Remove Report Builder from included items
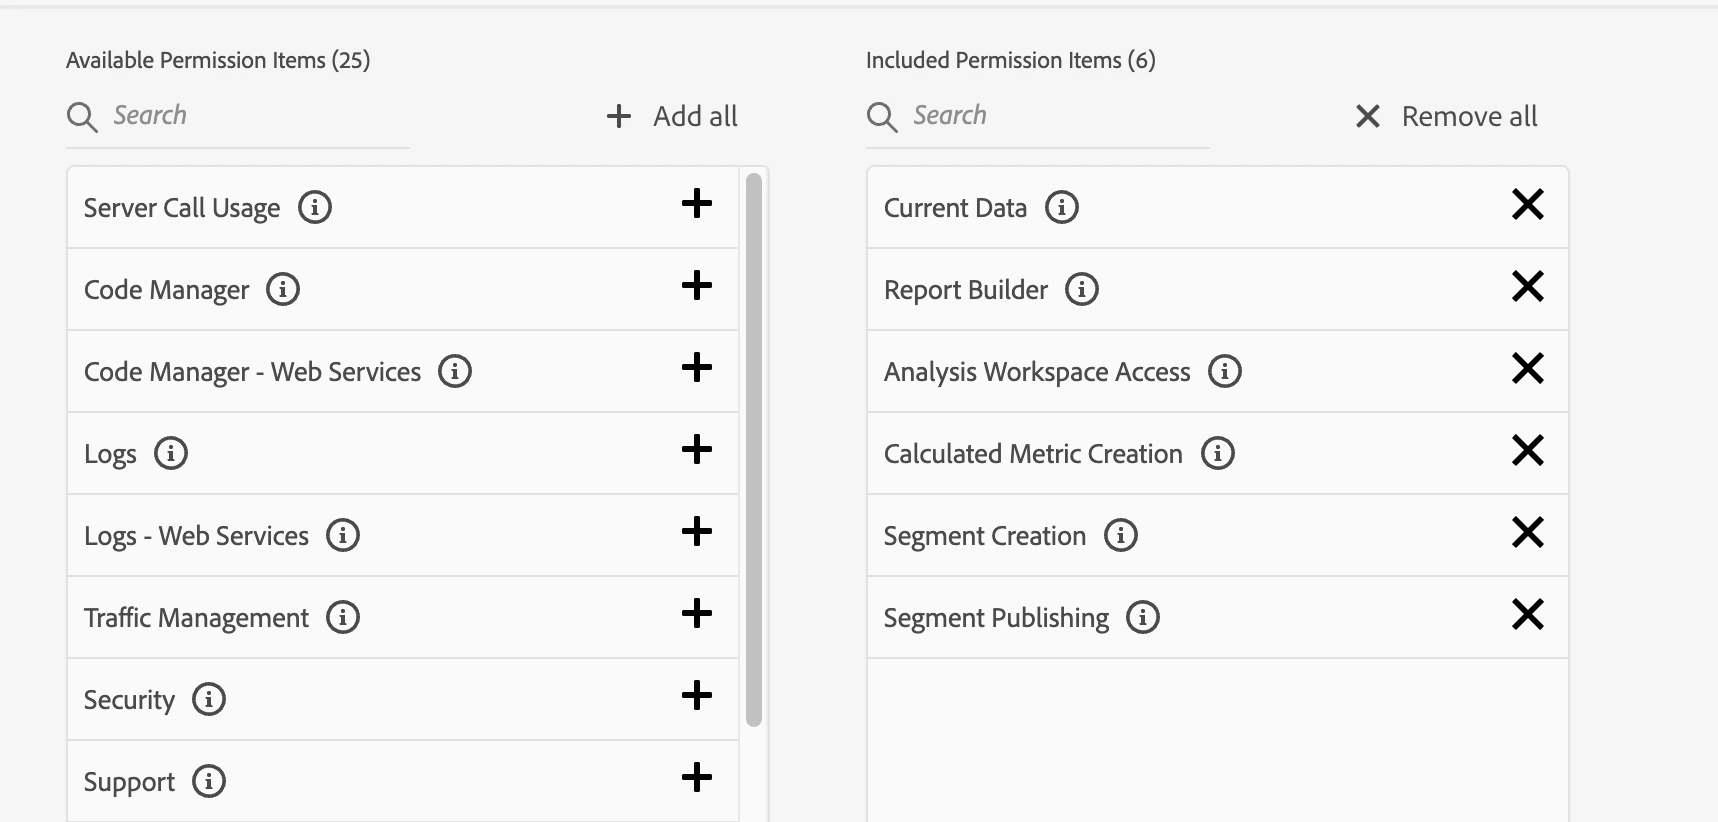 point(1527,287)
